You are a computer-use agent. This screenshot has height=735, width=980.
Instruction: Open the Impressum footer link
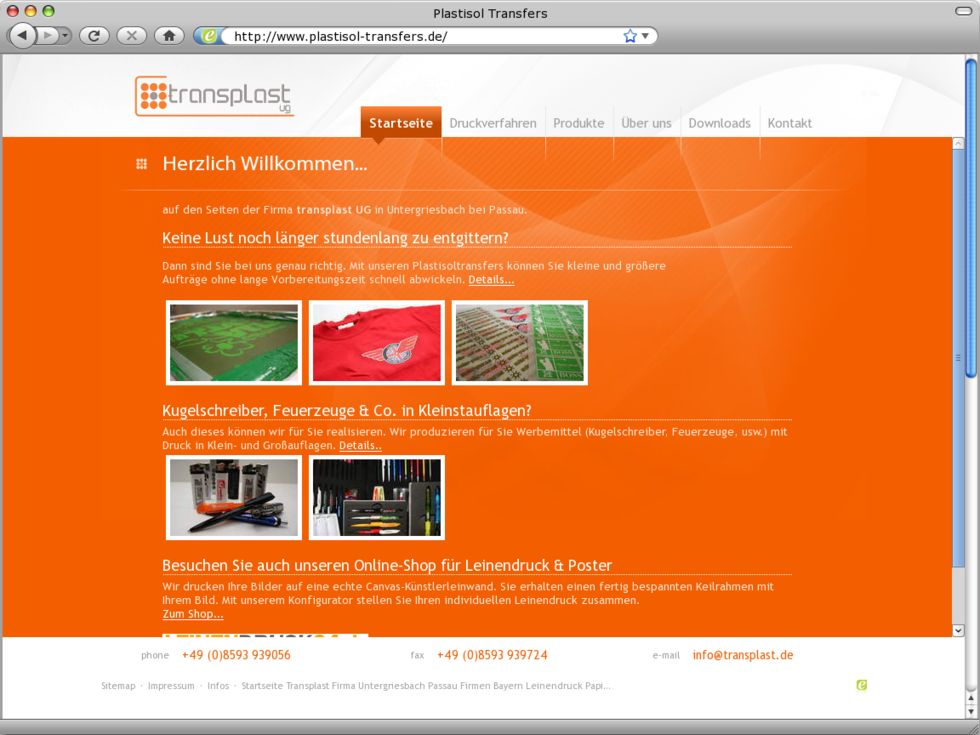171,686
